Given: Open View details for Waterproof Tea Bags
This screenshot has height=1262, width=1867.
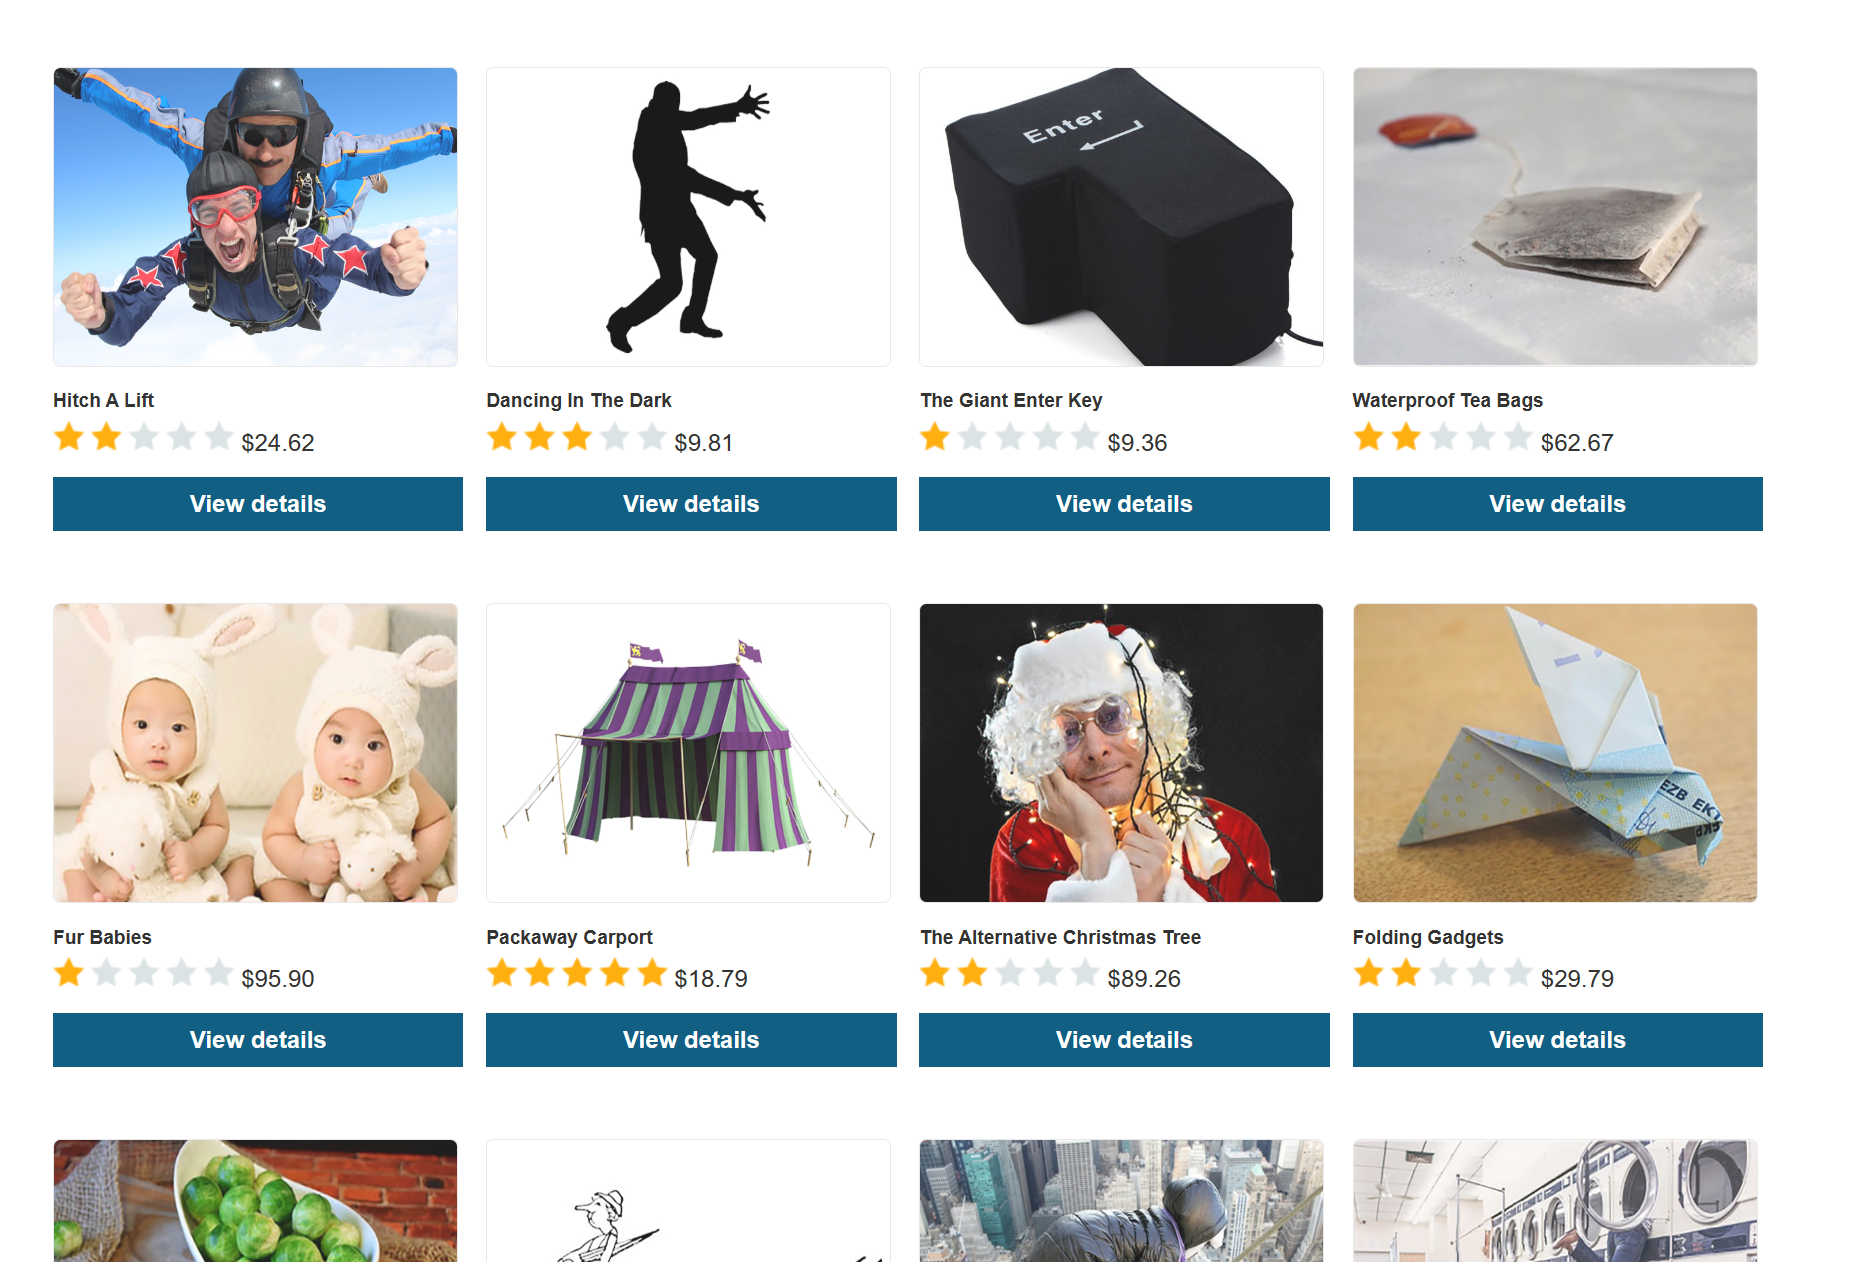Looking at the screenshot, I should point(1557,504).
